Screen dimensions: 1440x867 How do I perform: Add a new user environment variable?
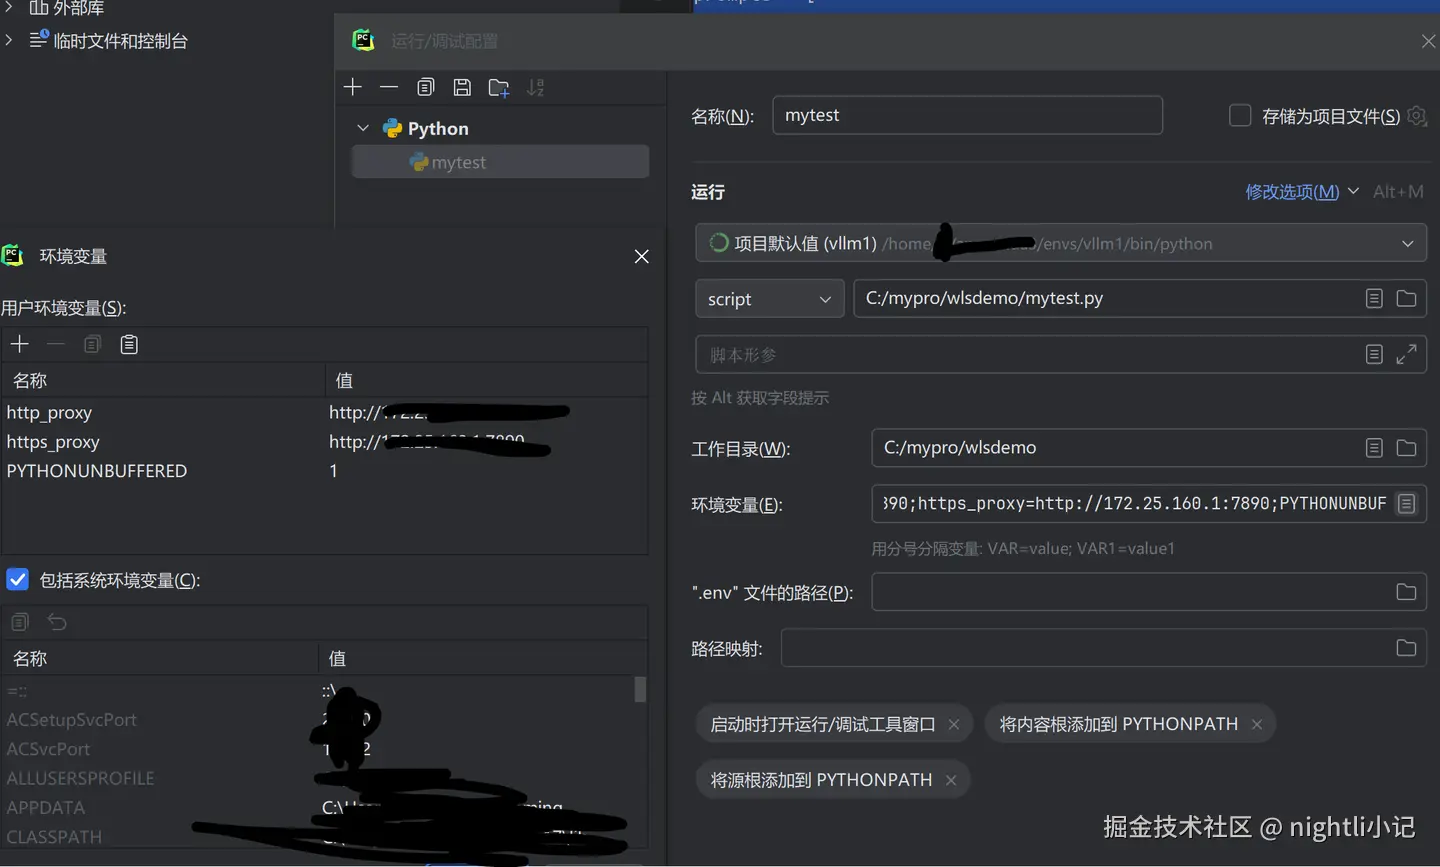click(x=19, y=343)
